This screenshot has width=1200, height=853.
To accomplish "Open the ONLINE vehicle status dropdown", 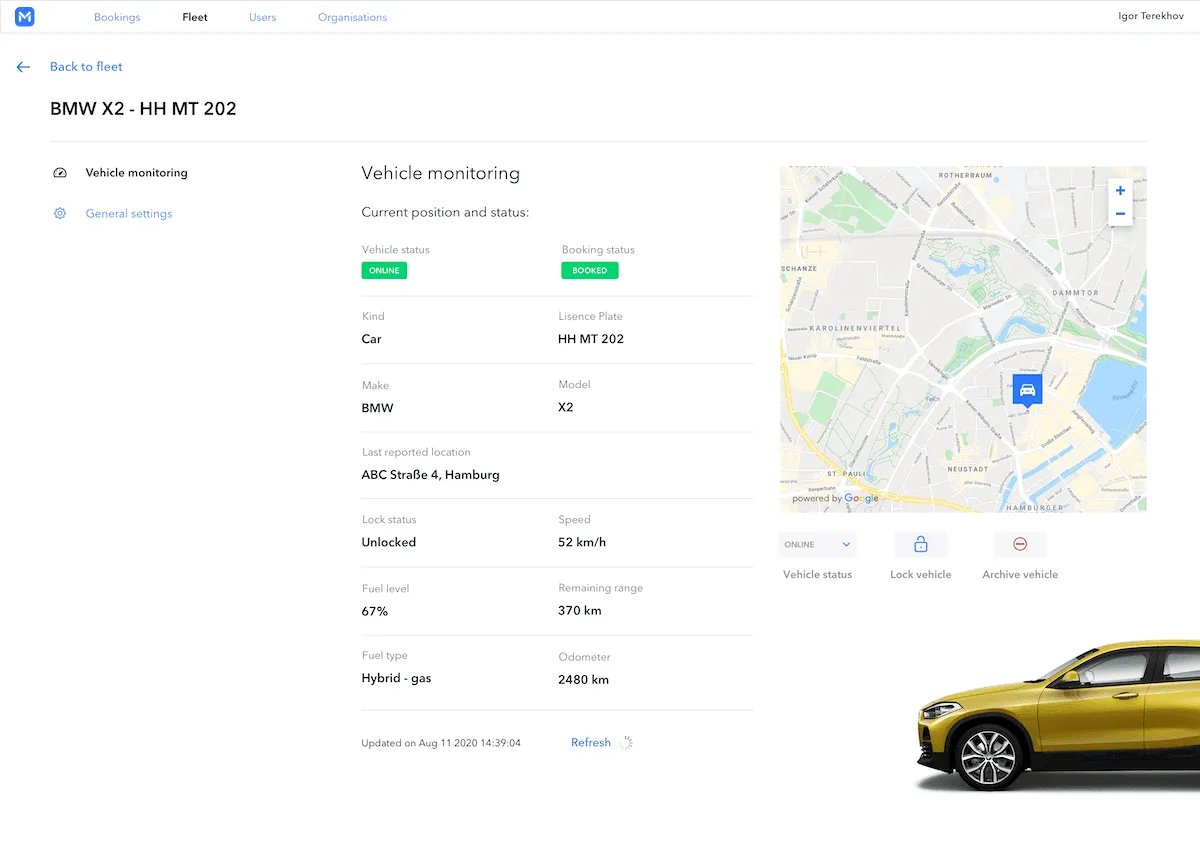I will point(817,544).
